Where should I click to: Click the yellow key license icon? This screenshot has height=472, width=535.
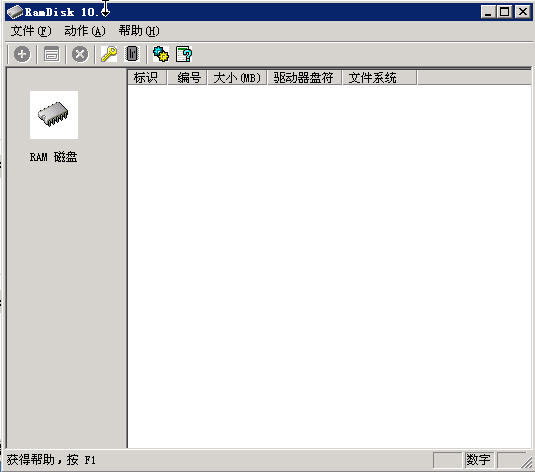pyautogui.click(x=109, y=54)
